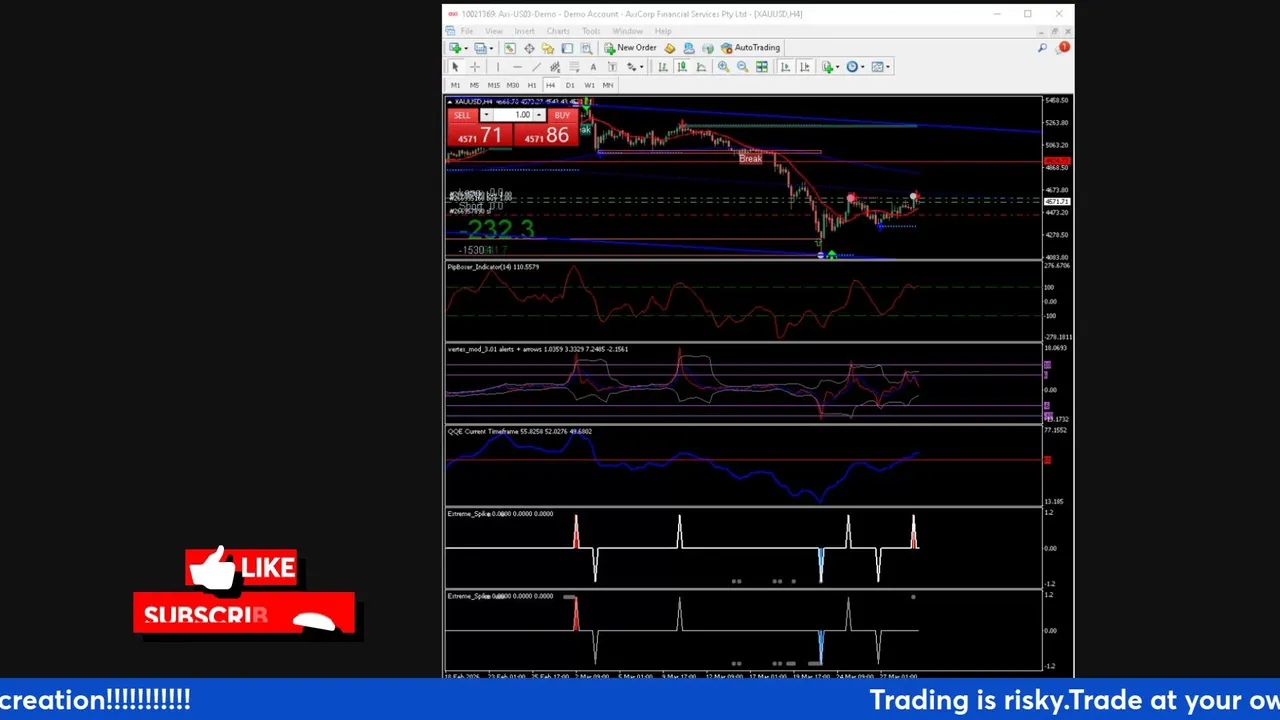
Task: Increase lot volume with up arrow
Action: tap(538, 115)
